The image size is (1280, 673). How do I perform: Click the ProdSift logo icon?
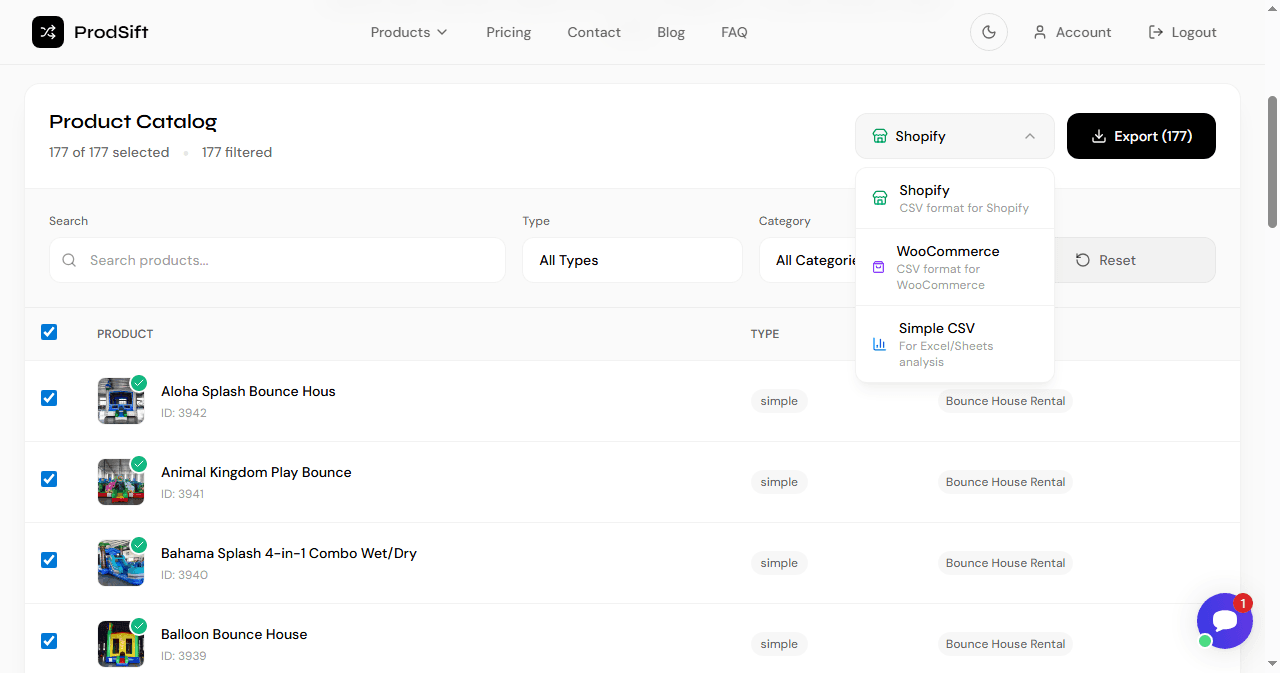[x=48, y=32]
